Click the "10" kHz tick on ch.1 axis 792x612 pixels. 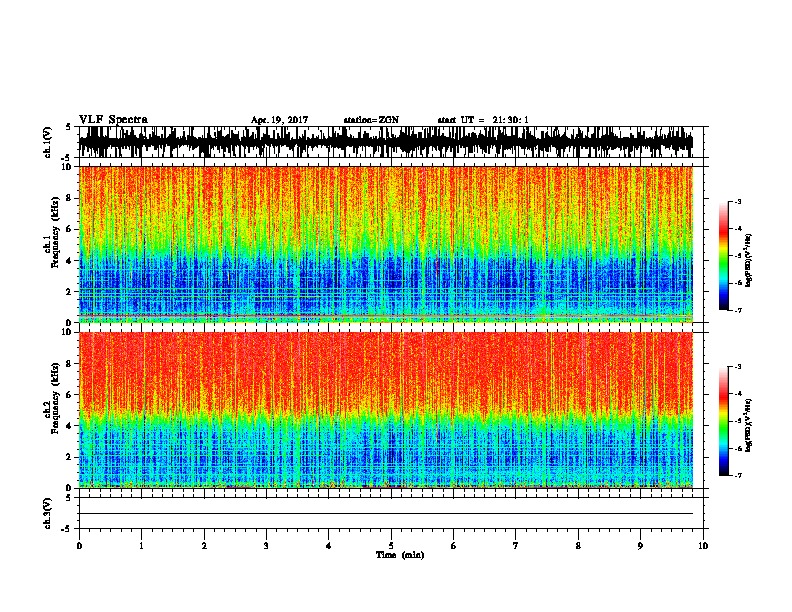67,167
